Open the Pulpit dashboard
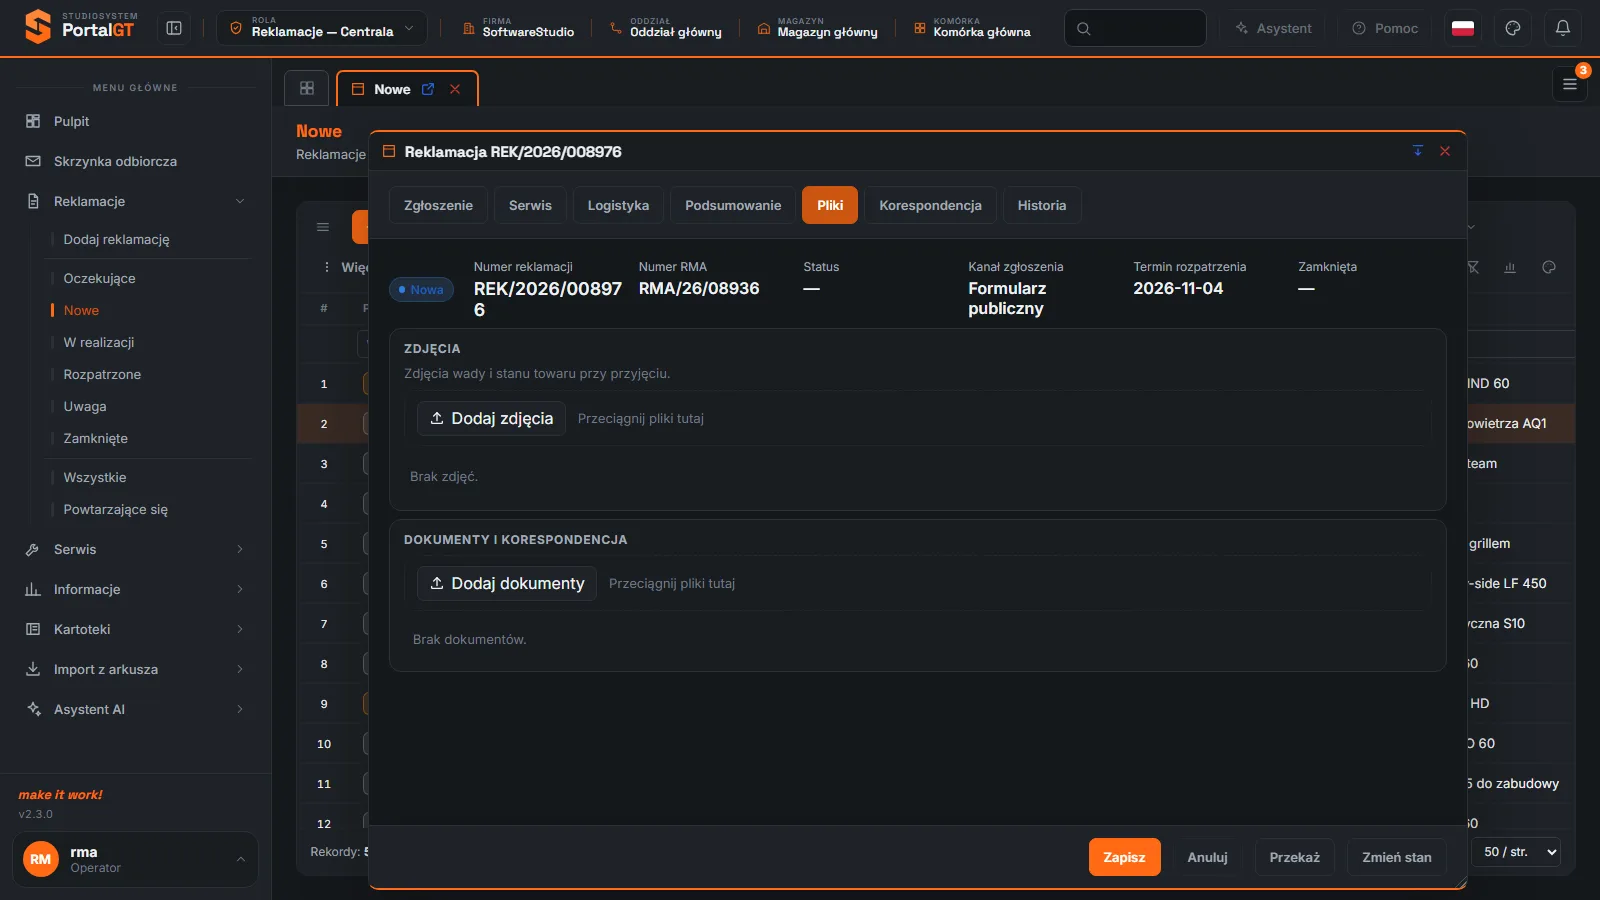1600x900 pixels. (136, 121)
